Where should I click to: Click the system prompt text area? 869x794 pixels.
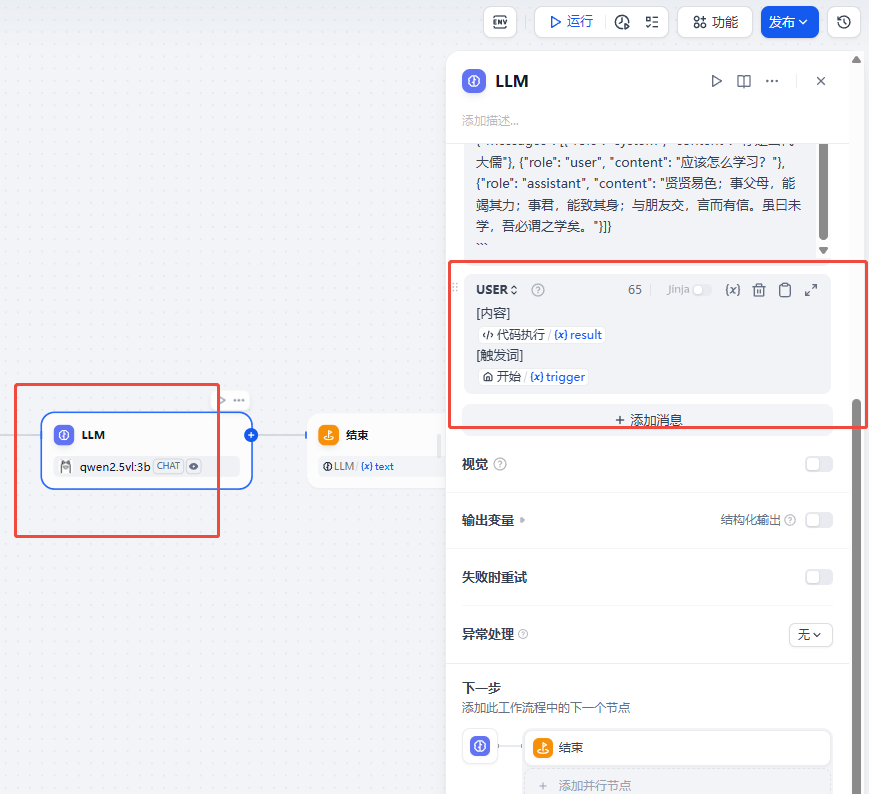pyautogui.click(x=641, y=195)
